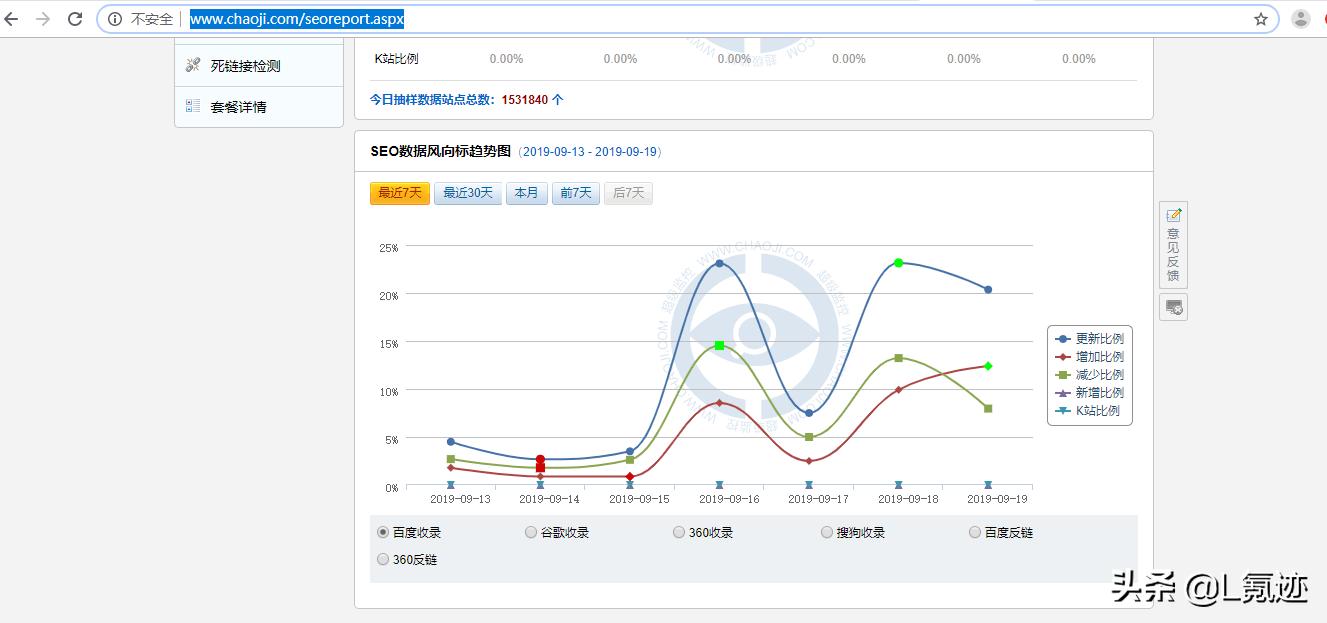Screen dimensions: 1327x623
Task: Switch to the 最近30天 view
Action: point(467,193)
